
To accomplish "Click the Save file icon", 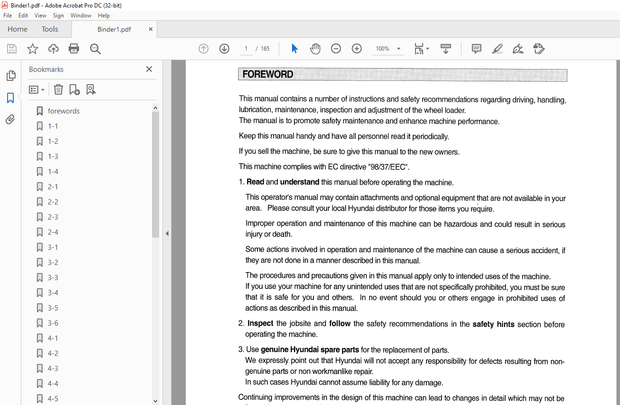I will point(12,49).
